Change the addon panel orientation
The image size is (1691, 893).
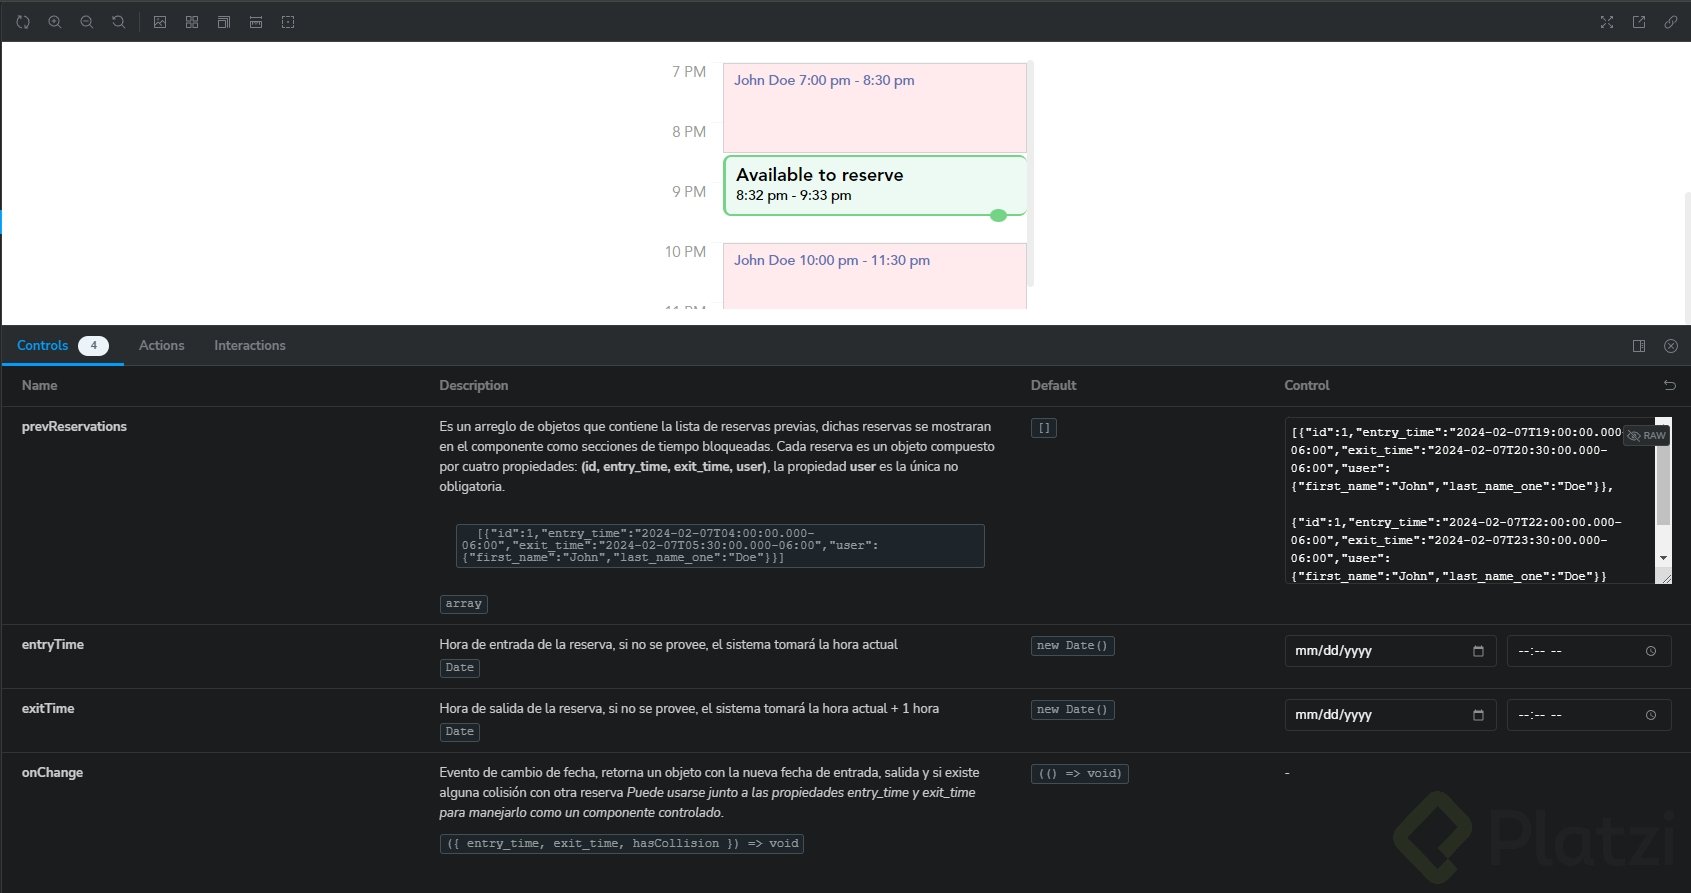[x=1639, y=346]
